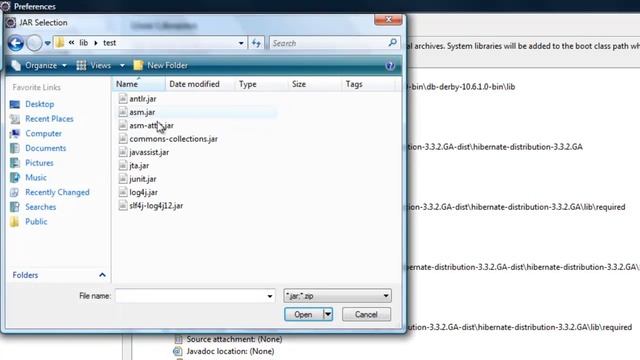Click the Tags column header
The image size is (640, 360).
click(x=368, y=84)
